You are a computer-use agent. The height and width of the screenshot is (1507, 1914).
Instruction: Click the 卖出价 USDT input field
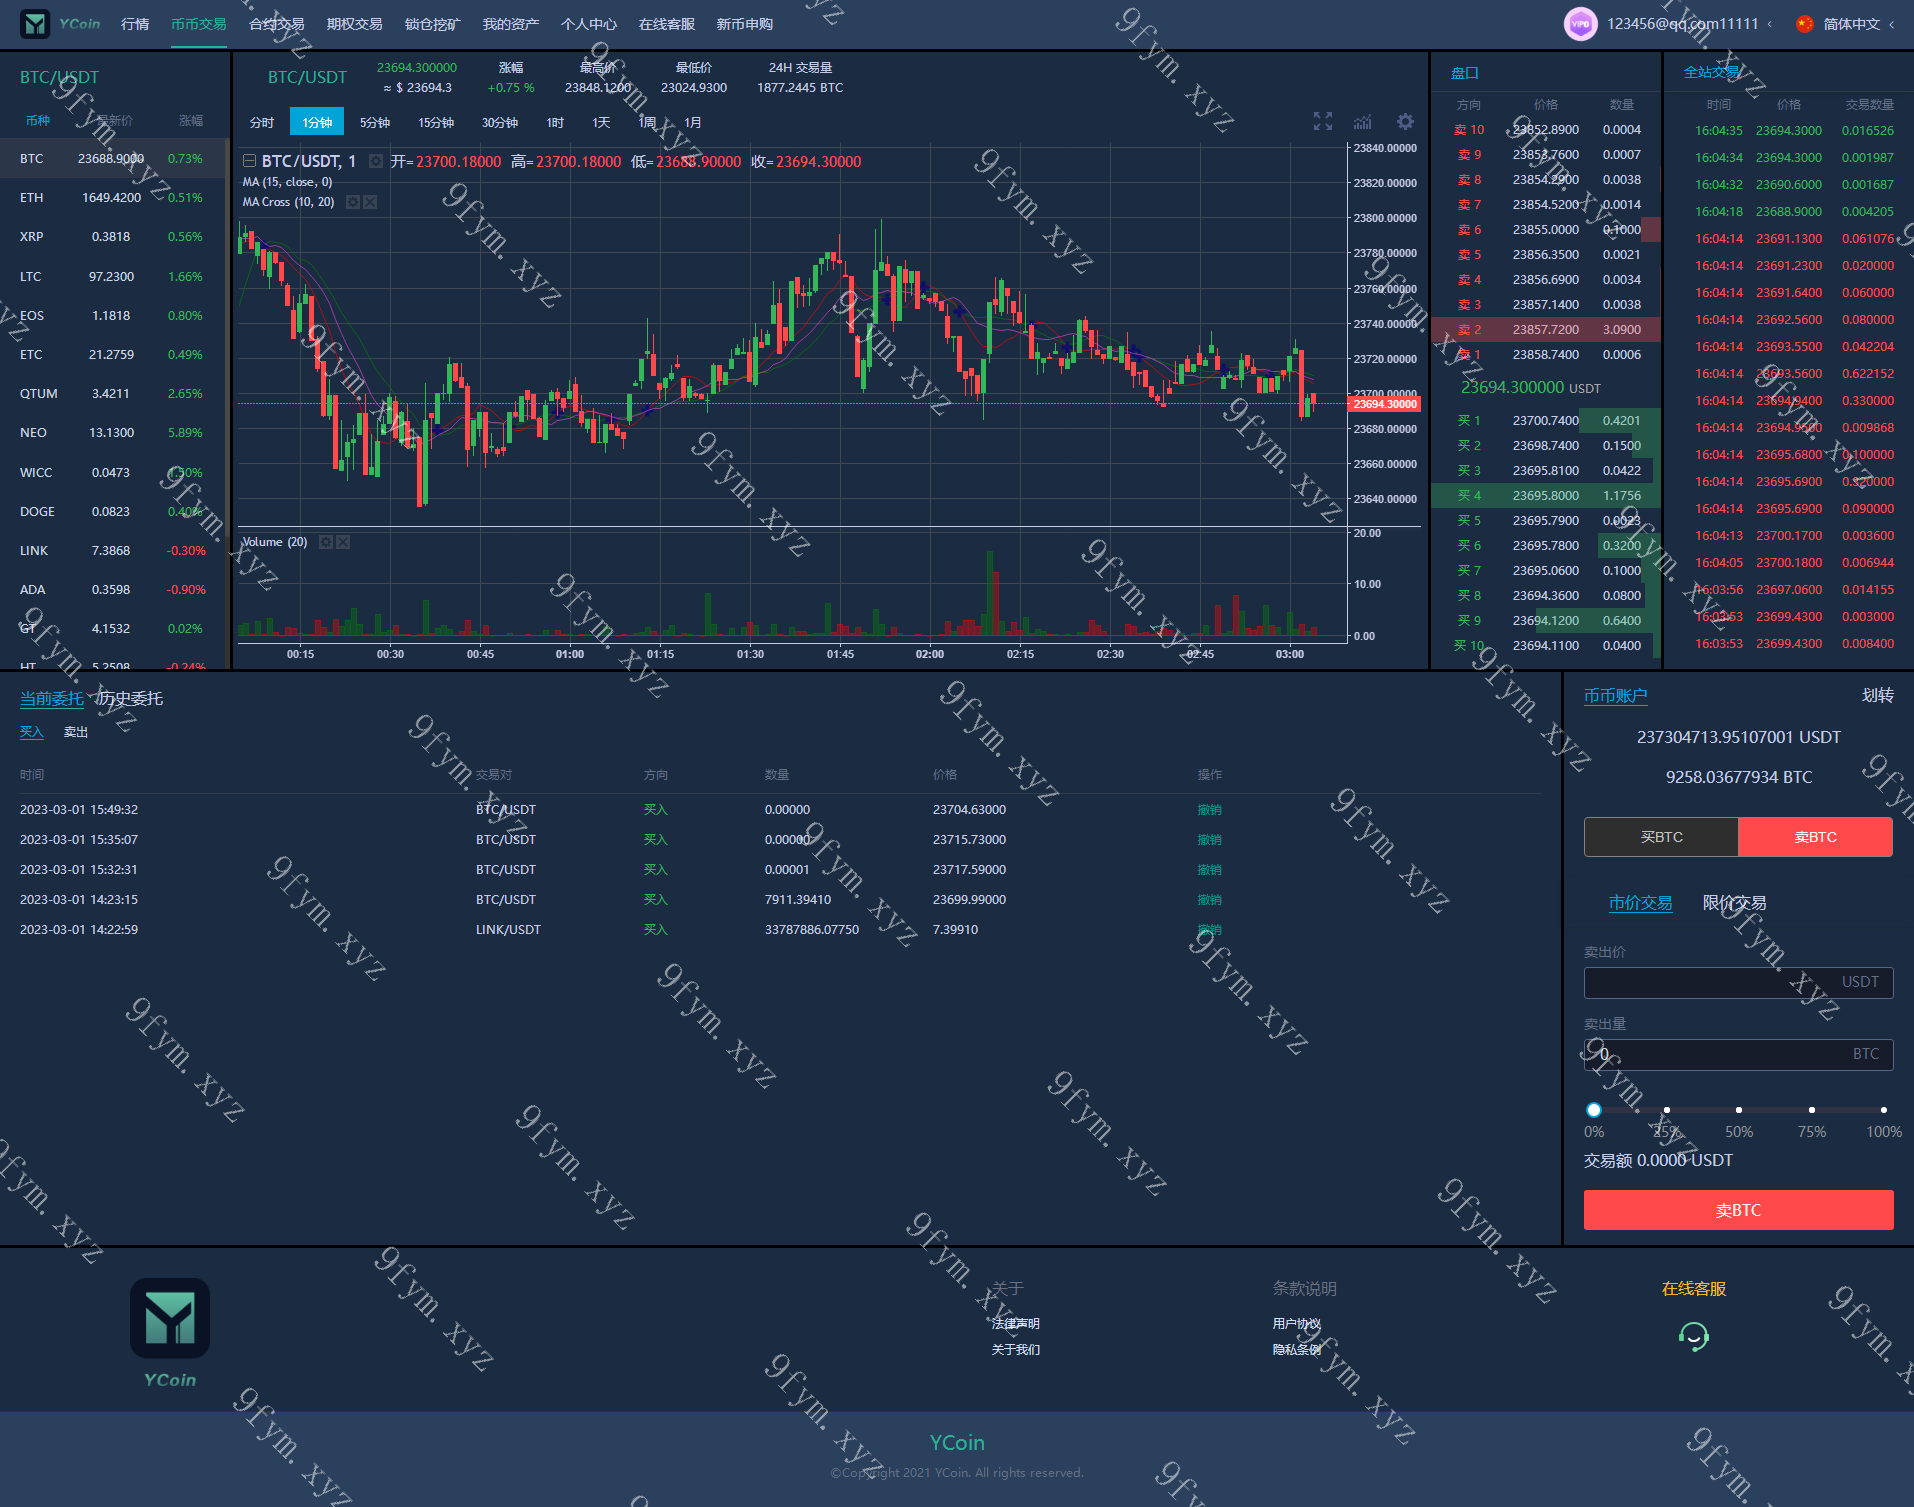[x=1738, y=982]
